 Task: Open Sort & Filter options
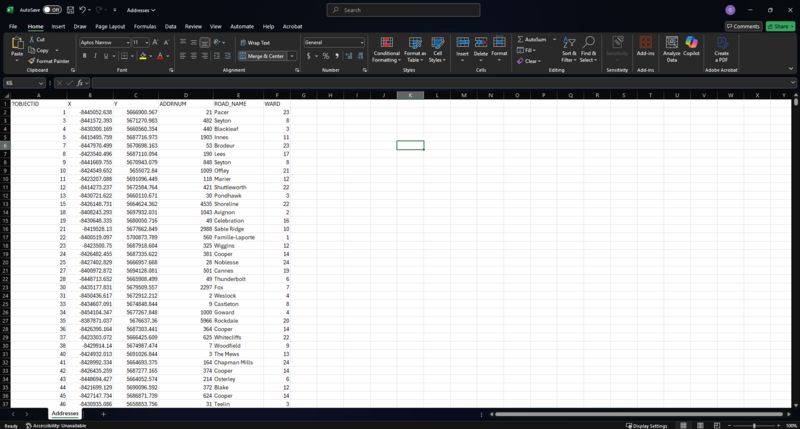[568, 49]
